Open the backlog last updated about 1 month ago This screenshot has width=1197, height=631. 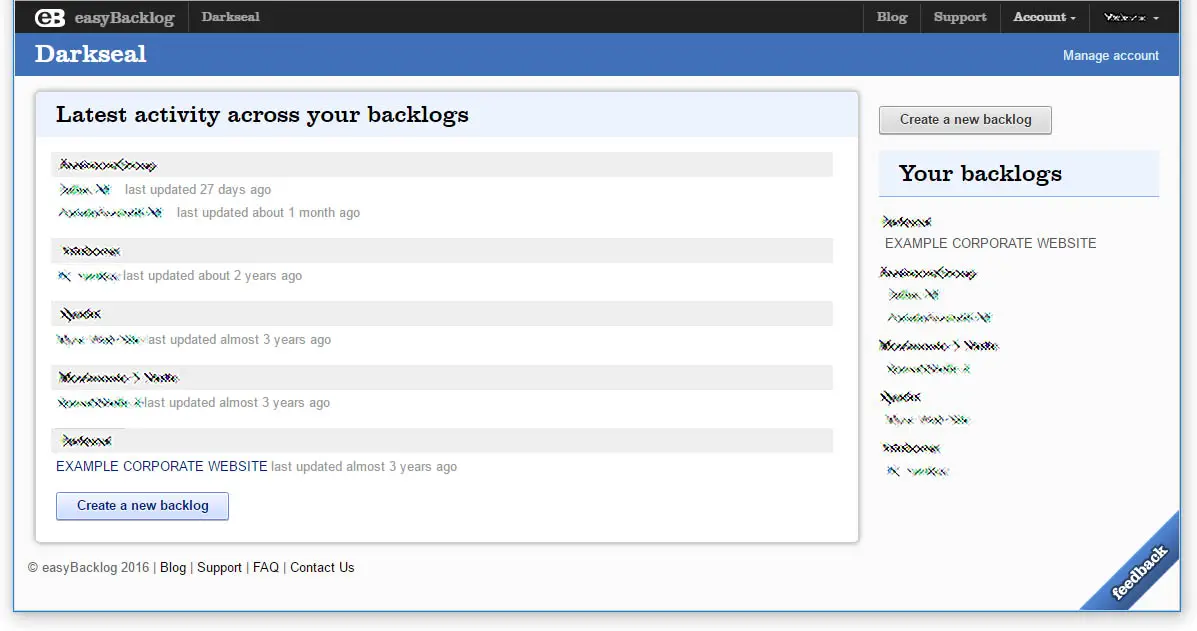coord(111,213)
